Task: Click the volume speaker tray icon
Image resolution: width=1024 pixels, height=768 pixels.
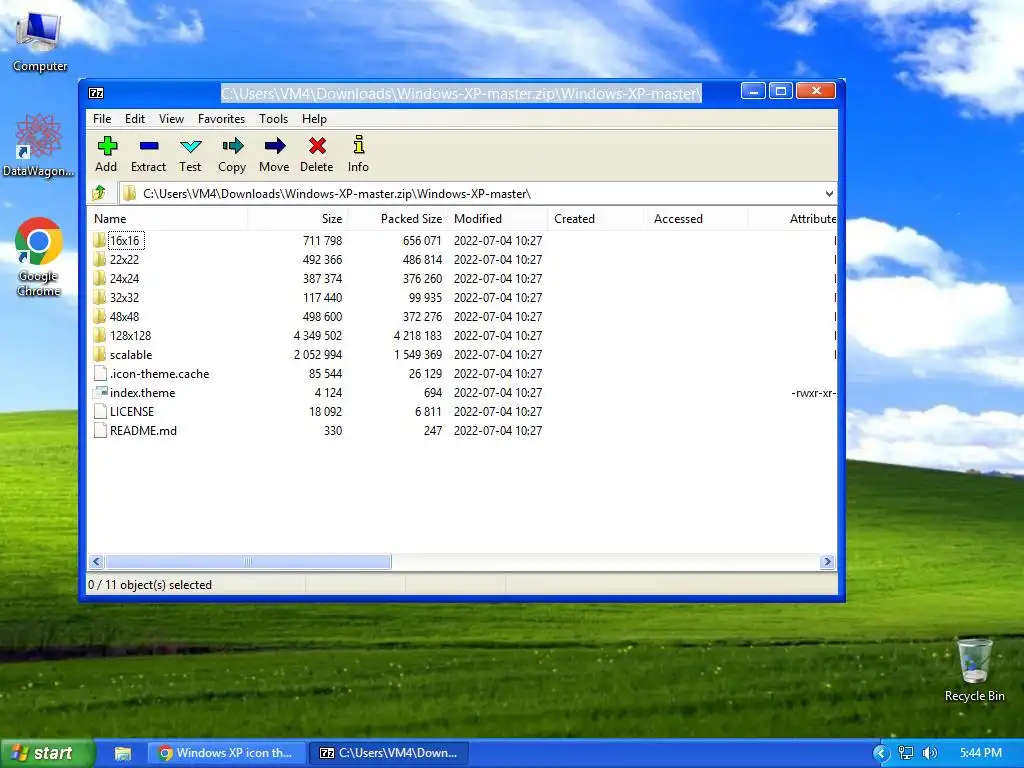Action: tap(930, 753)
